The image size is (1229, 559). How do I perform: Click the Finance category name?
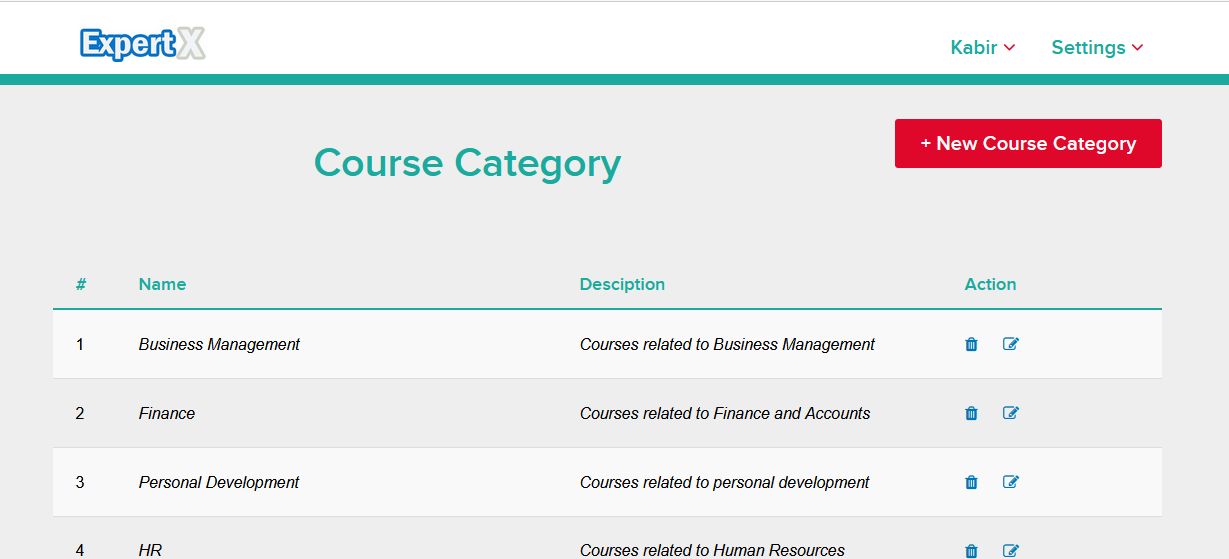167,413
